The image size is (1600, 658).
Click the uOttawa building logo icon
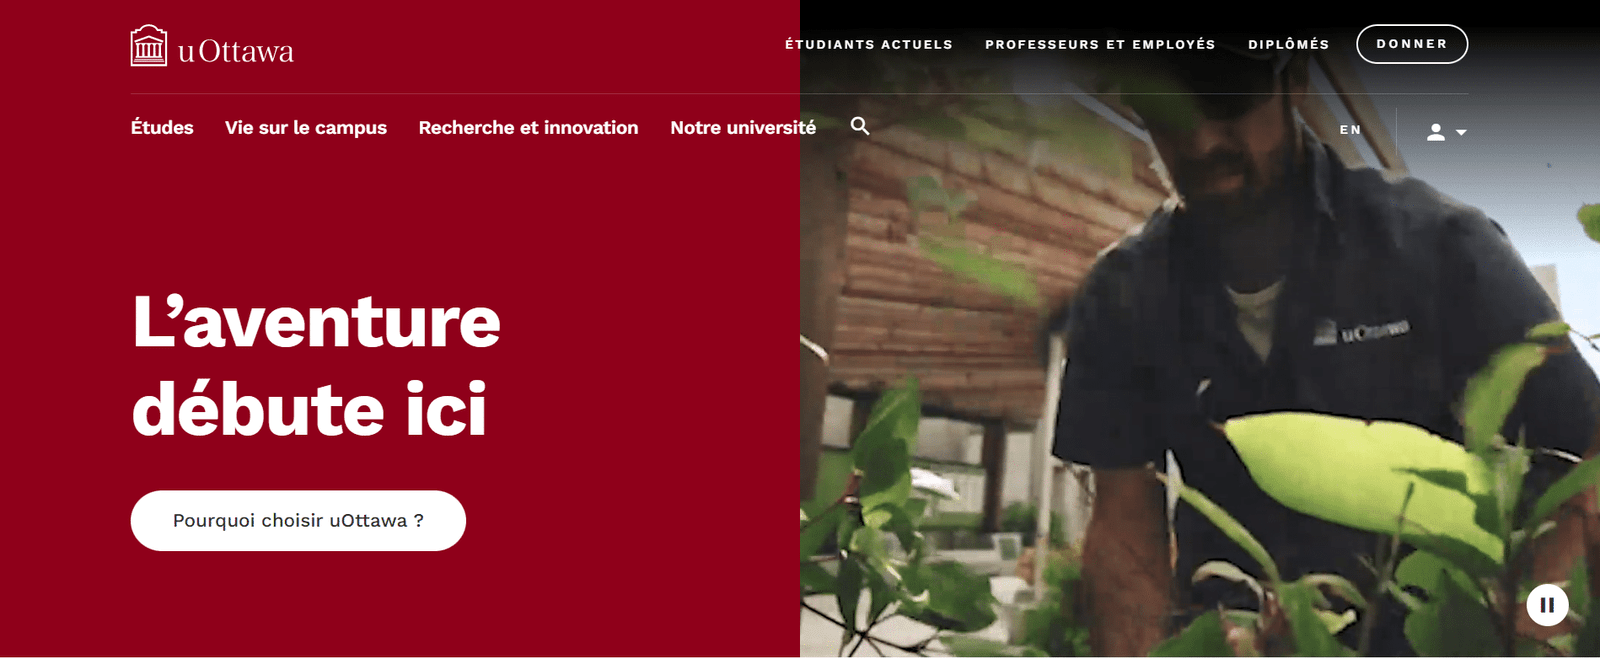coord(149,46)
